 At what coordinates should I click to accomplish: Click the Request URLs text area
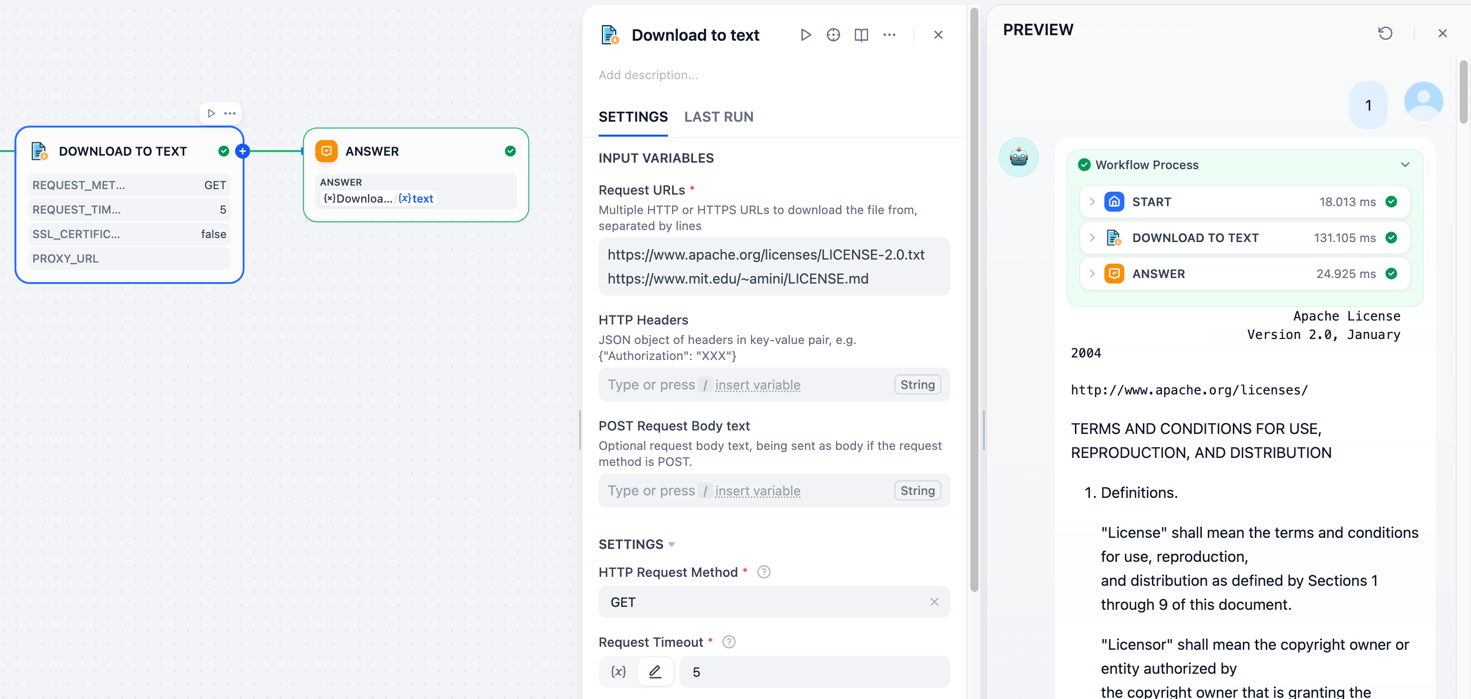(774, 267)
